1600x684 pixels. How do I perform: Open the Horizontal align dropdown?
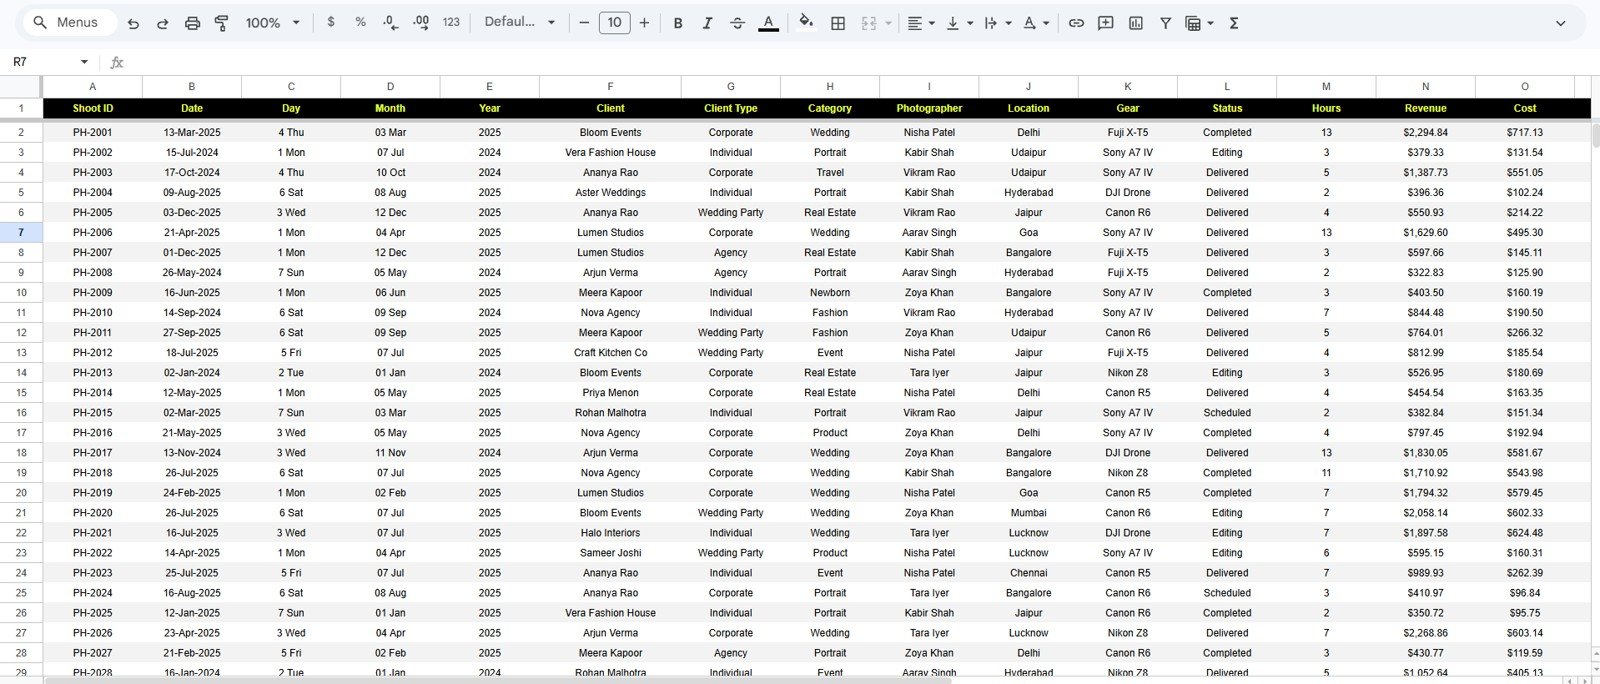(920, 23)
